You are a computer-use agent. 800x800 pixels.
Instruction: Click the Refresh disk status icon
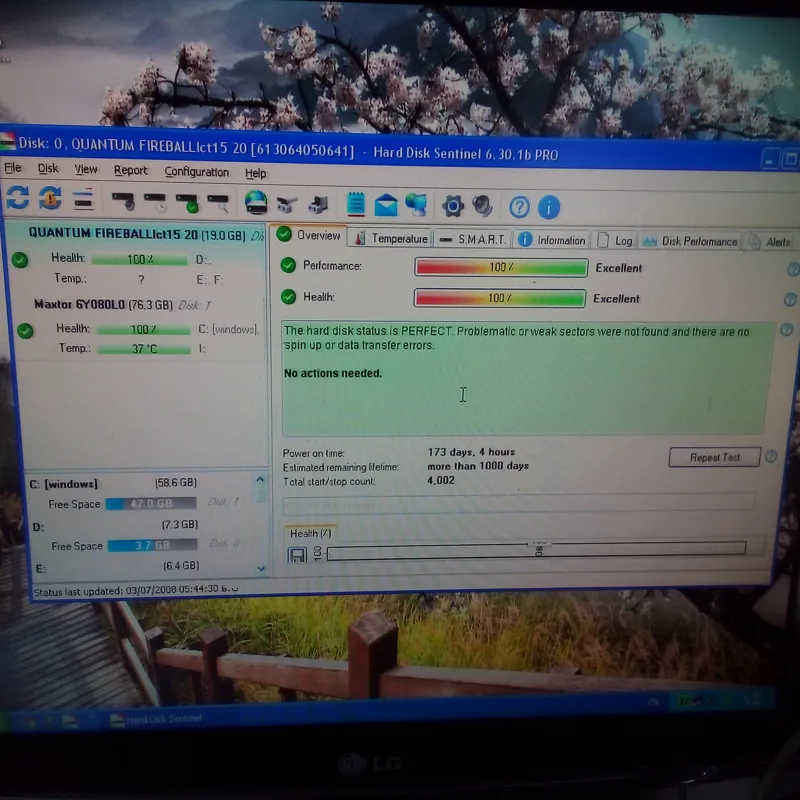pyautogui.click(x=18, y=197)
